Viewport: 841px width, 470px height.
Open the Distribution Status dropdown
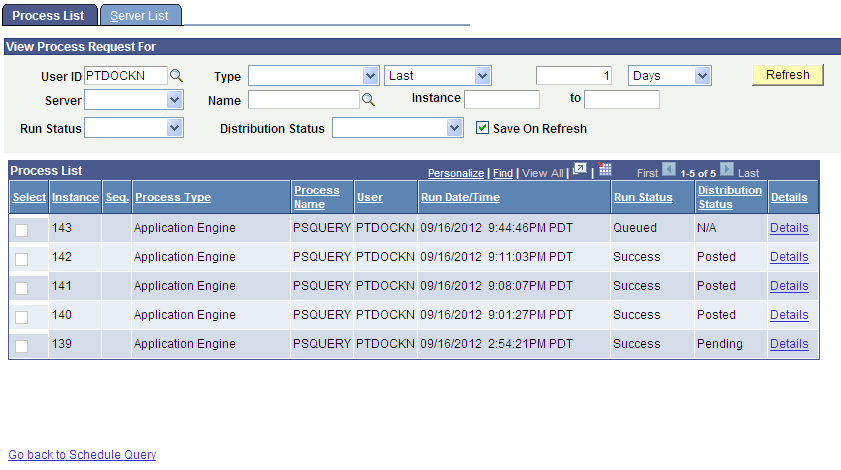(398, 128)
